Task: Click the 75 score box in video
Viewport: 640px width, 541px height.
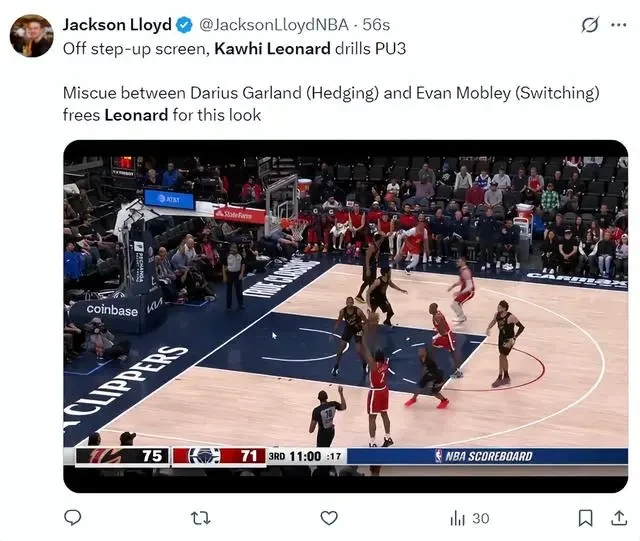Action: (122, 456)
